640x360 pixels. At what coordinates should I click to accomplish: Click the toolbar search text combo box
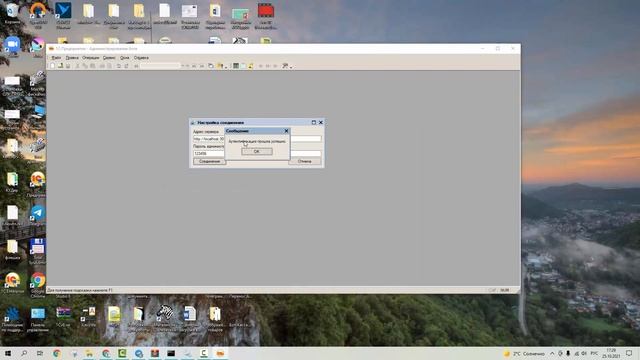160,66
